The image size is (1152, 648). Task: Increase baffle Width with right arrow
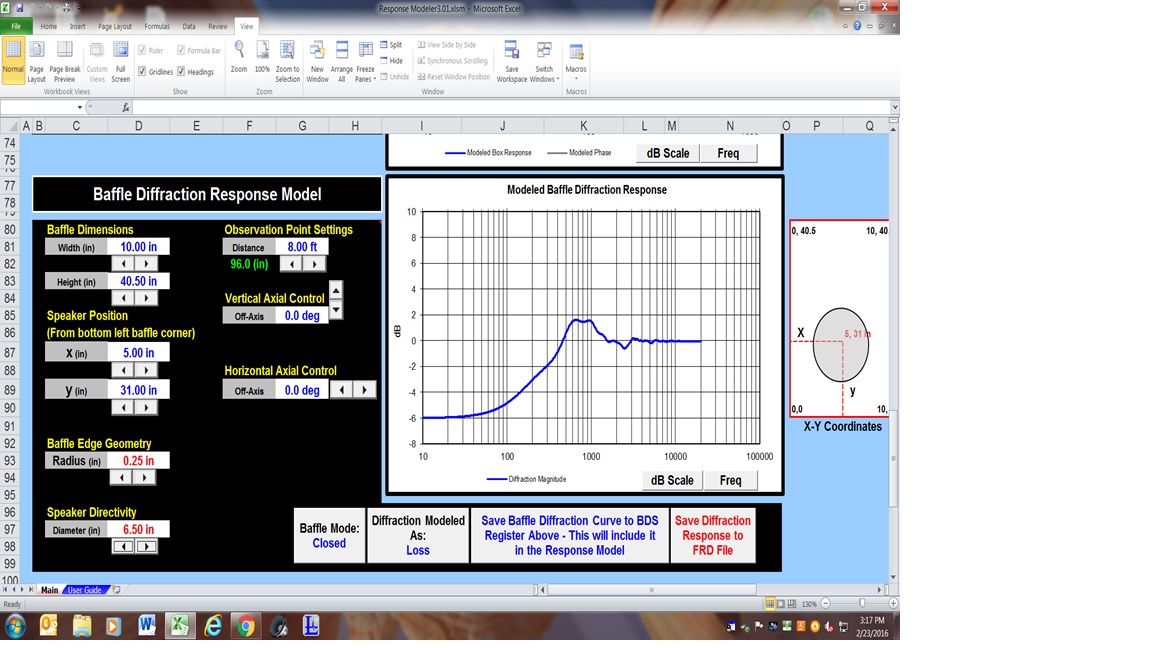[146, 264]
